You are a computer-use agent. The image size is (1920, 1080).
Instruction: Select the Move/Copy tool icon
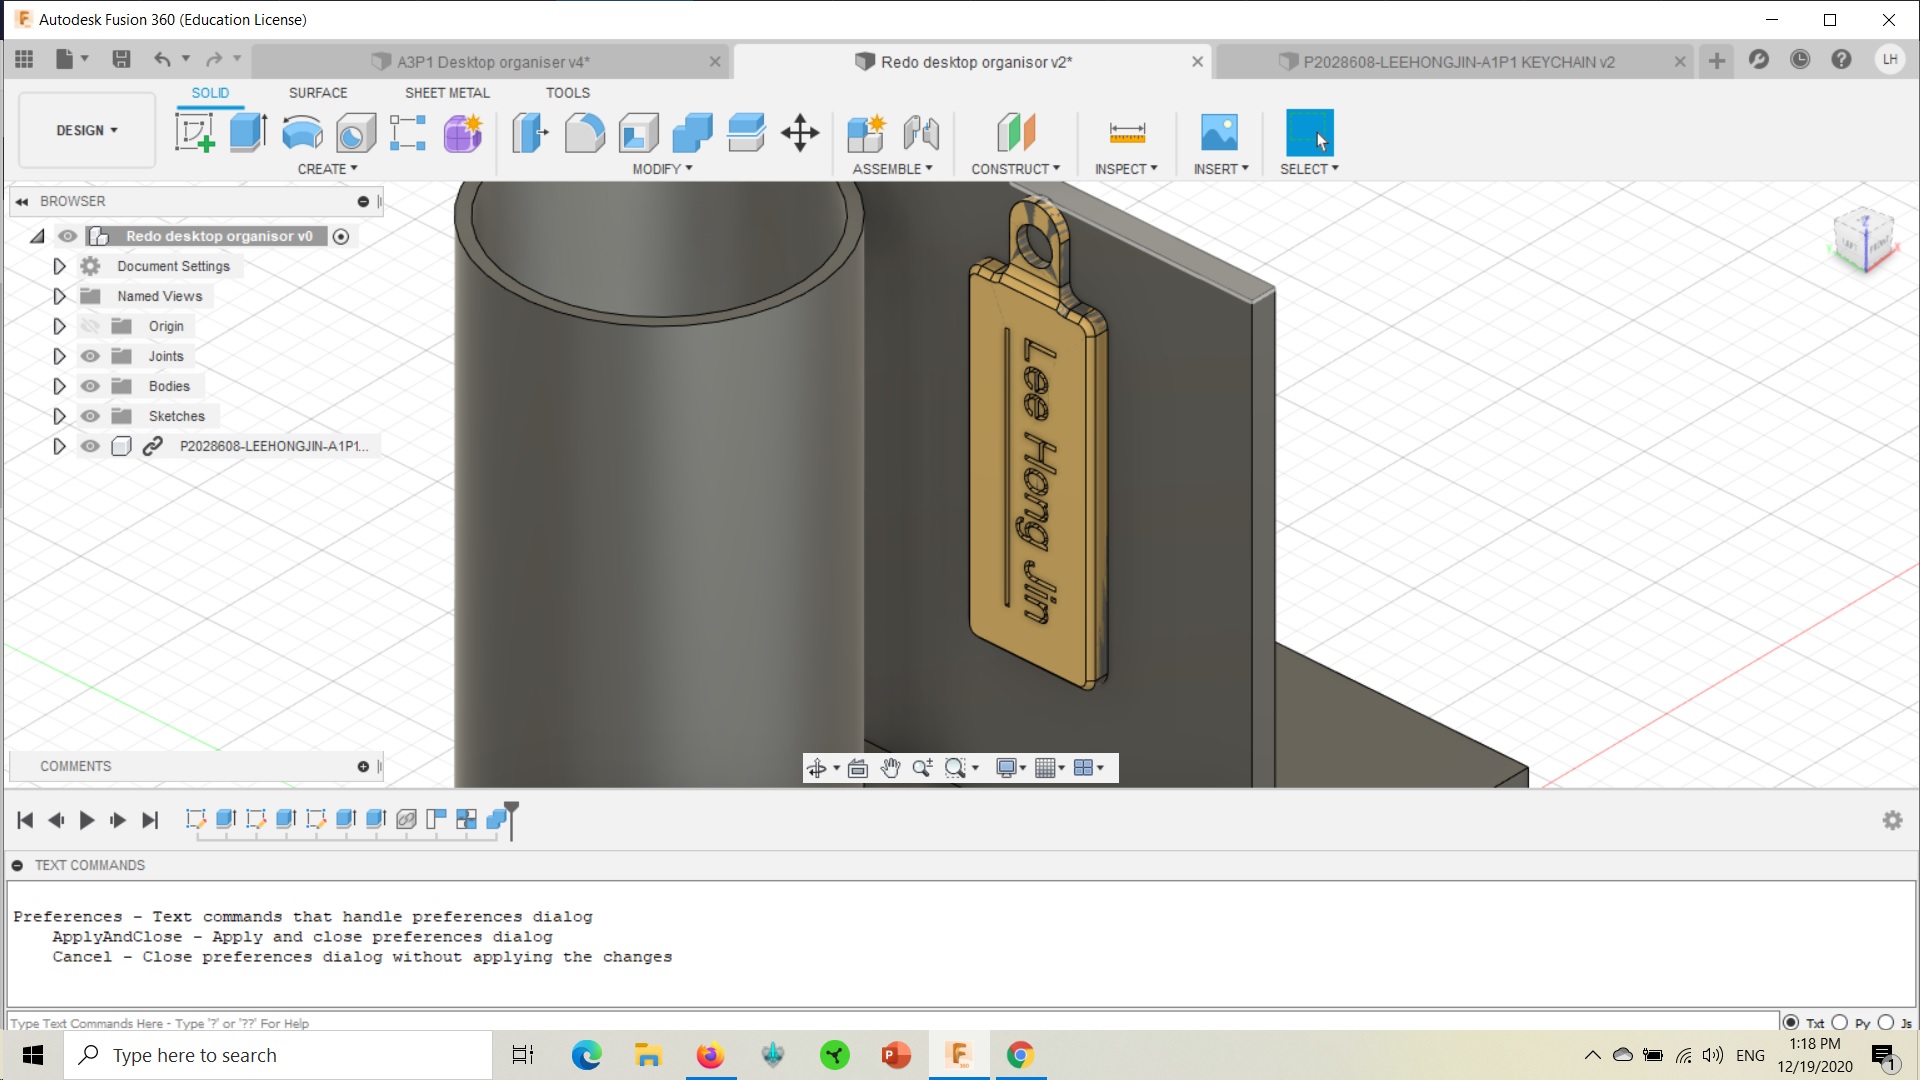click(800, 132)
